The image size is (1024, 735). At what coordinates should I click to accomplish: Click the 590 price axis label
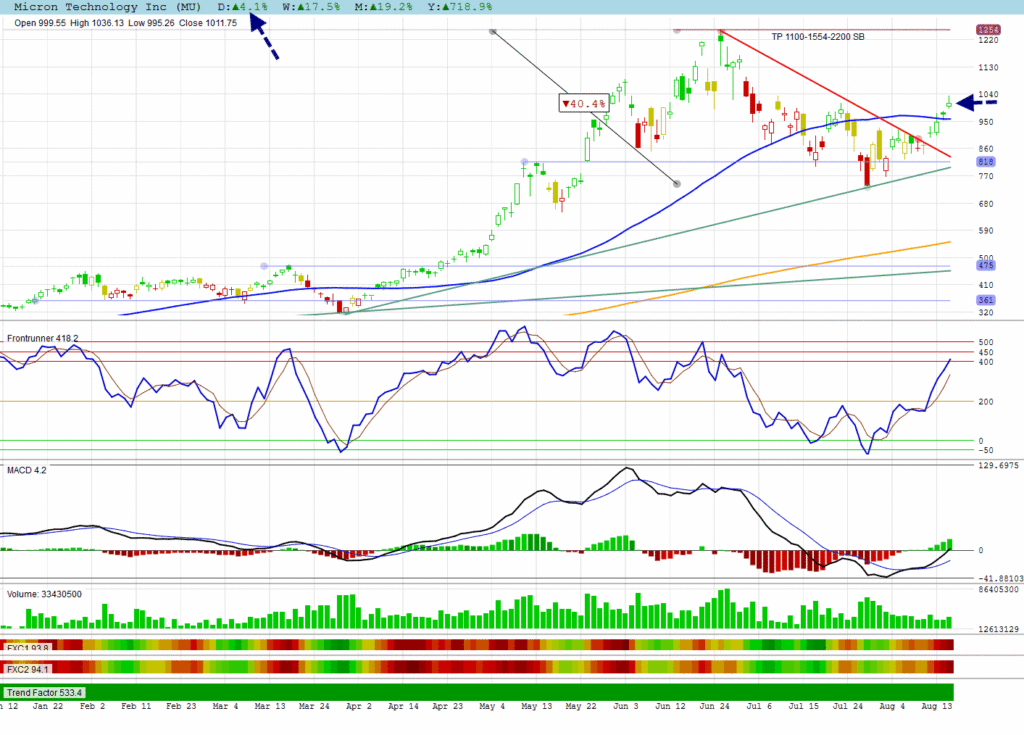pos(985,231)
